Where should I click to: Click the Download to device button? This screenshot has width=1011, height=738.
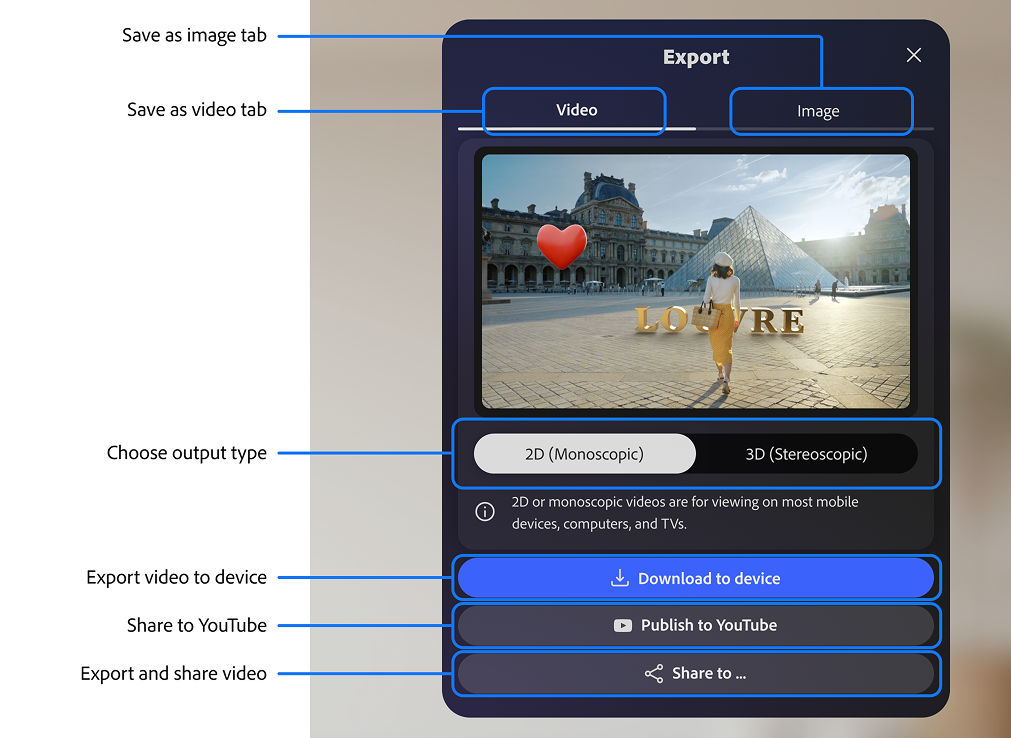tap(696, 578)
